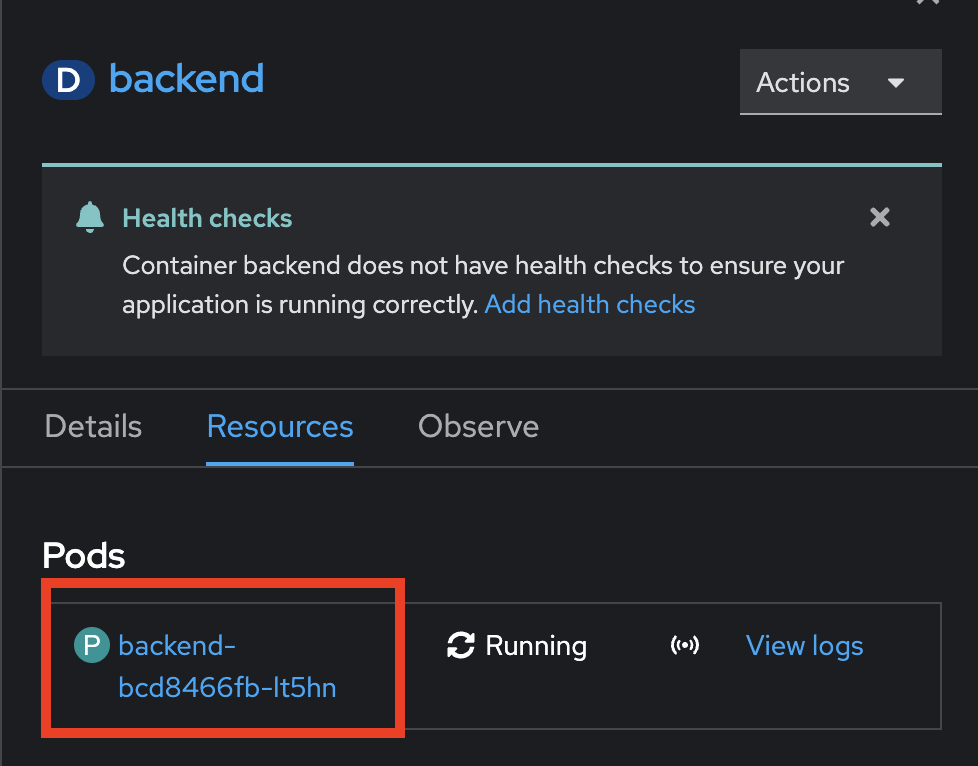Click the bell icon in Health checks alert
978x766 pixels.
click(90, 217)
